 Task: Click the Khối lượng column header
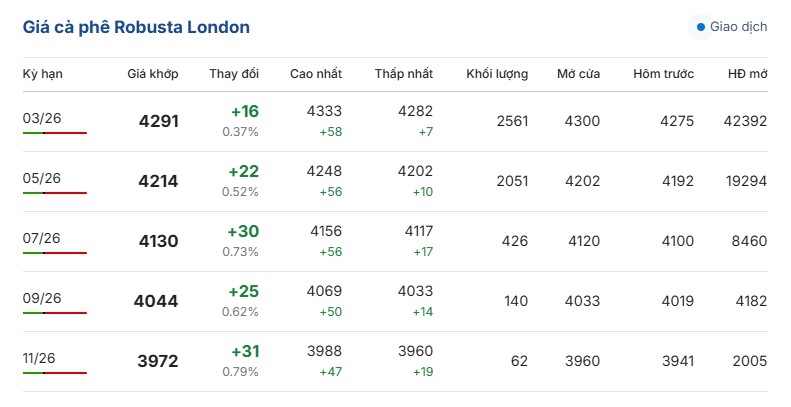(497, 75)
